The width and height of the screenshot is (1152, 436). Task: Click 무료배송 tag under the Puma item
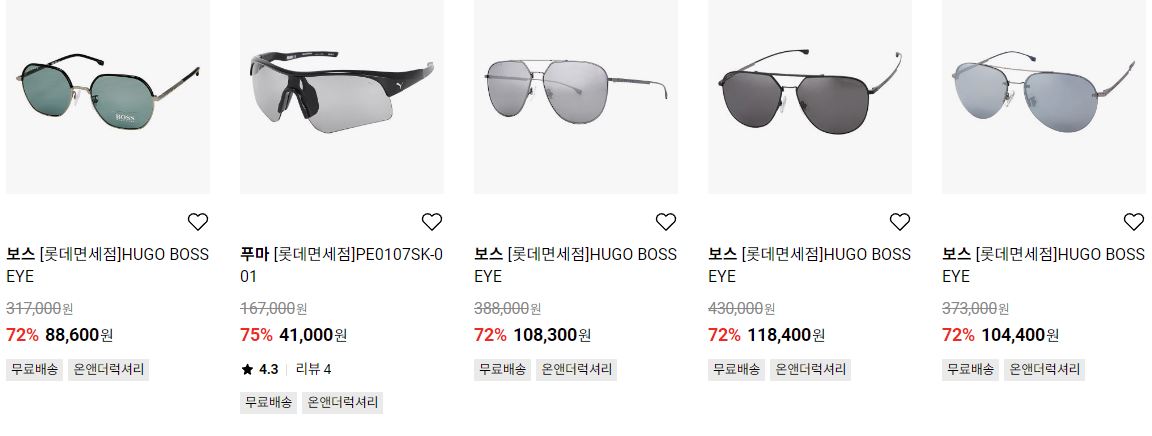pyautogui.click(x=268, y=402)
